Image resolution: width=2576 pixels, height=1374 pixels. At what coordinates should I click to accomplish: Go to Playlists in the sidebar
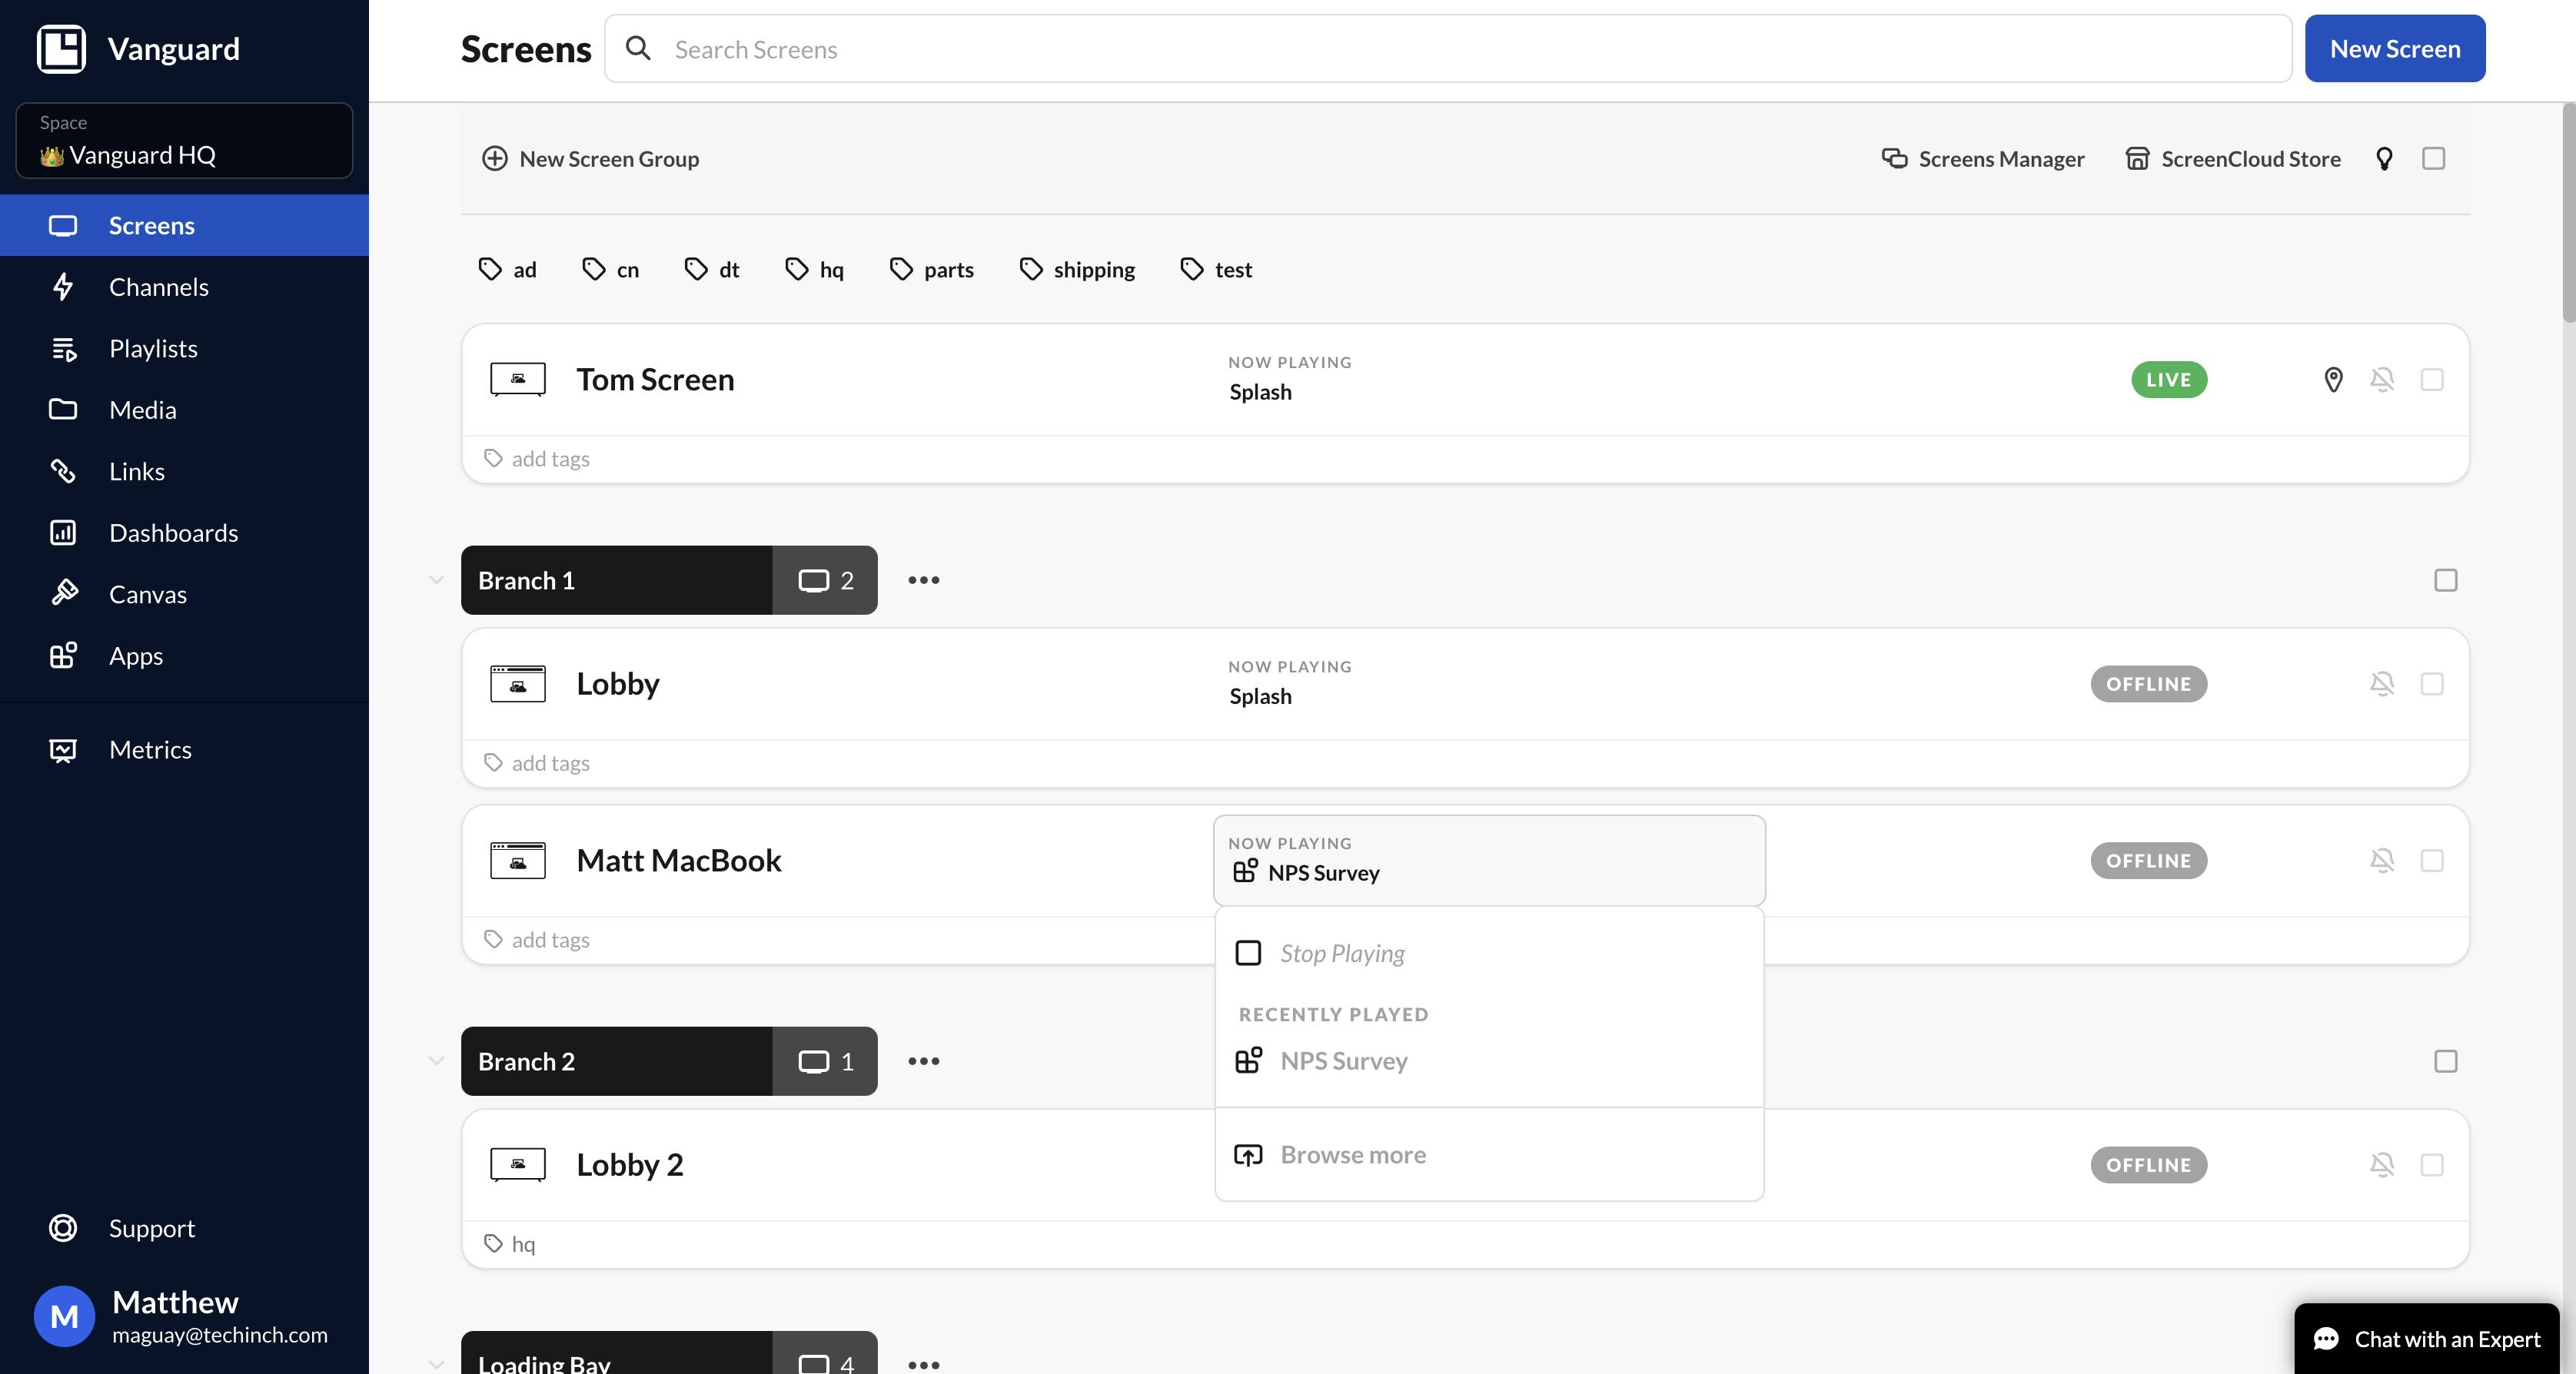(x=153, y=349)
